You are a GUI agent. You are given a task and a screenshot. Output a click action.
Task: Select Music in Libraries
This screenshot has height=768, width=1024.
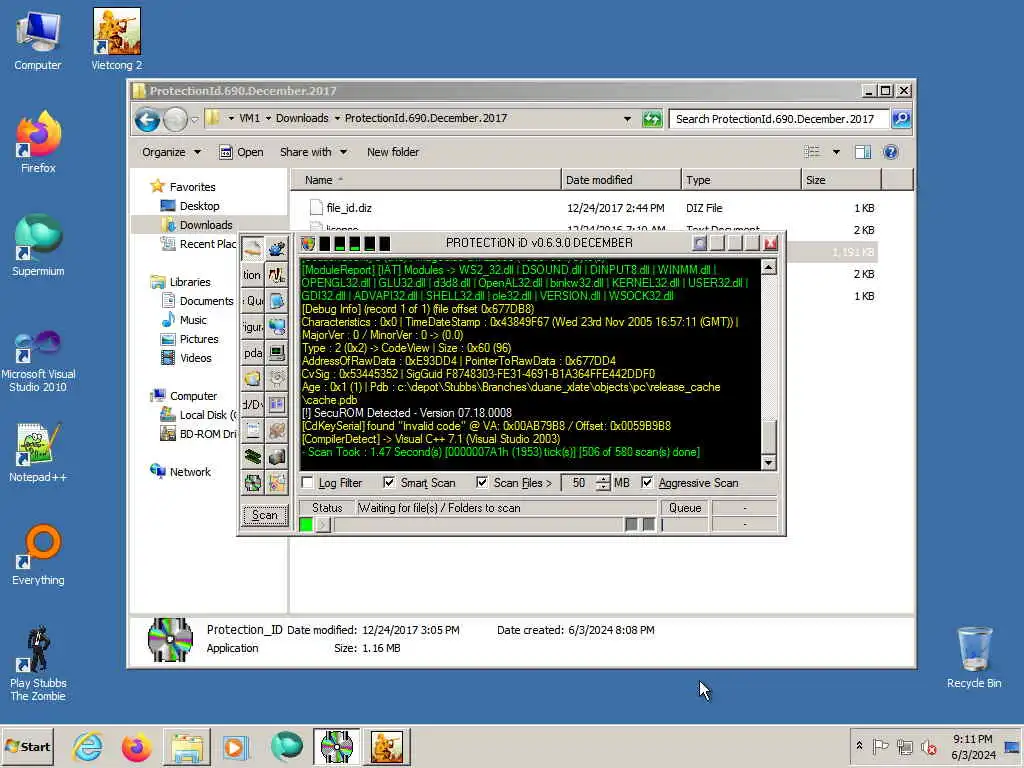[193, 320]
